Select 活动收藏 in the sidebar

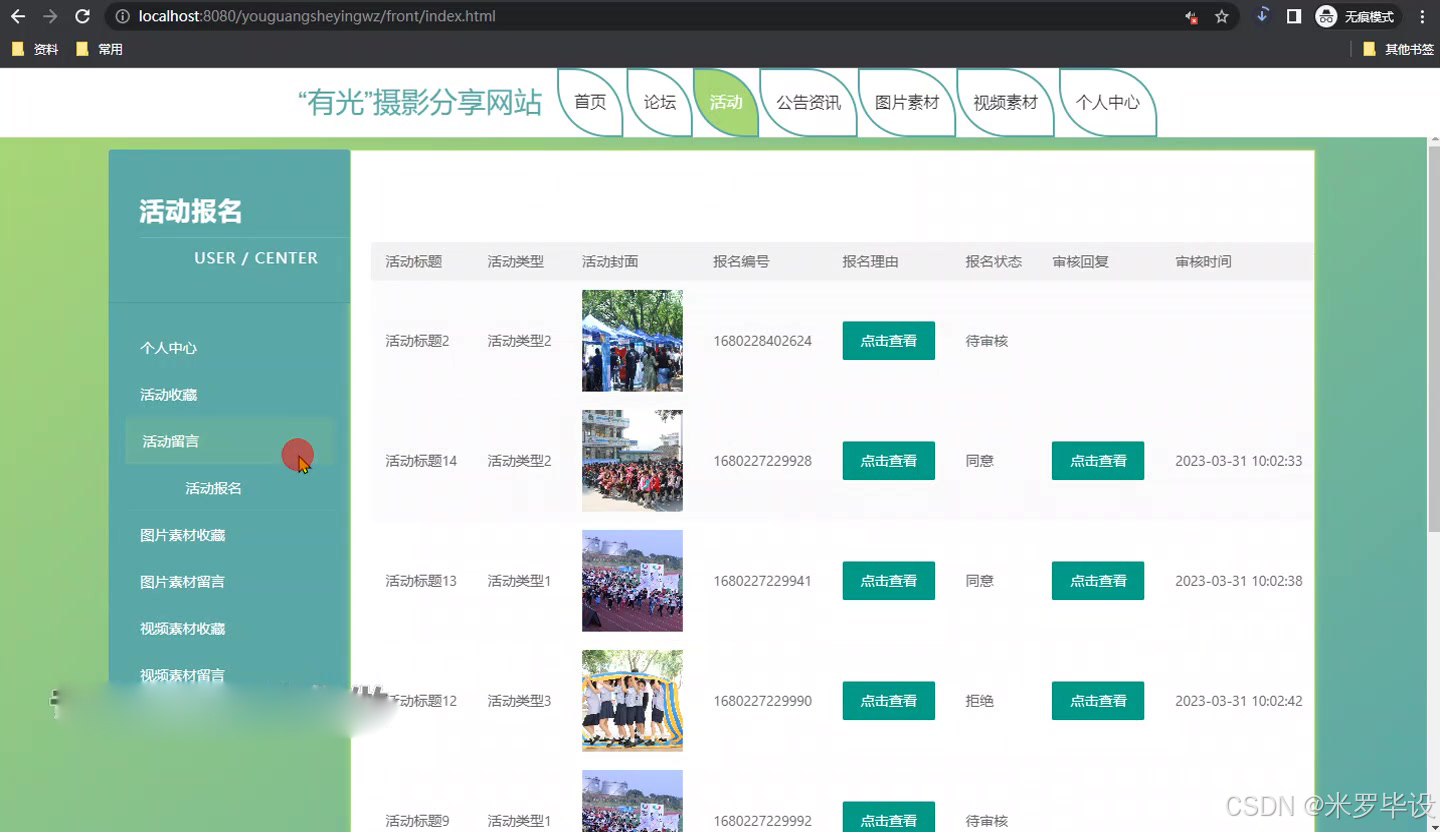pos(168,395)
